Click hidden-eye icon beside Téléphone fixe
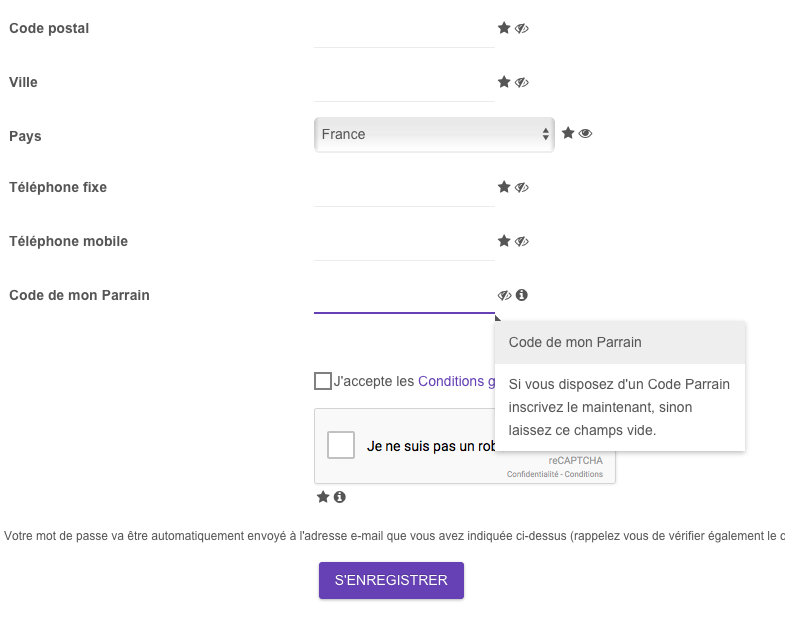 (x=522, y=187)
